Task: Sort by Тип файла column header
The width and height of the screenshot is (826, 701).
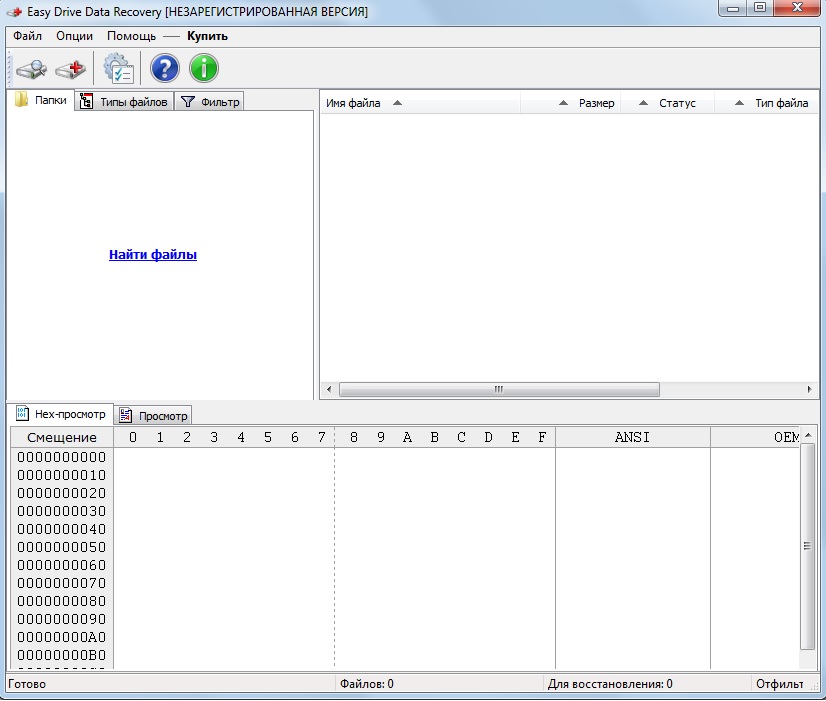Action: 765,103
